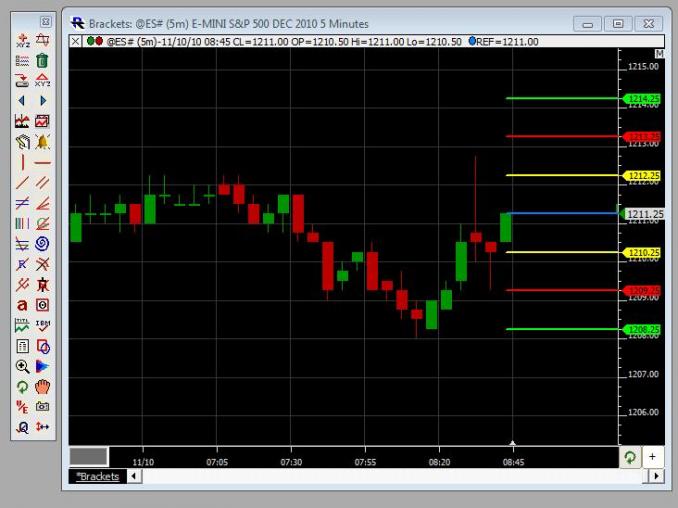Select the vertical line drawing tool

click(22, 162)
